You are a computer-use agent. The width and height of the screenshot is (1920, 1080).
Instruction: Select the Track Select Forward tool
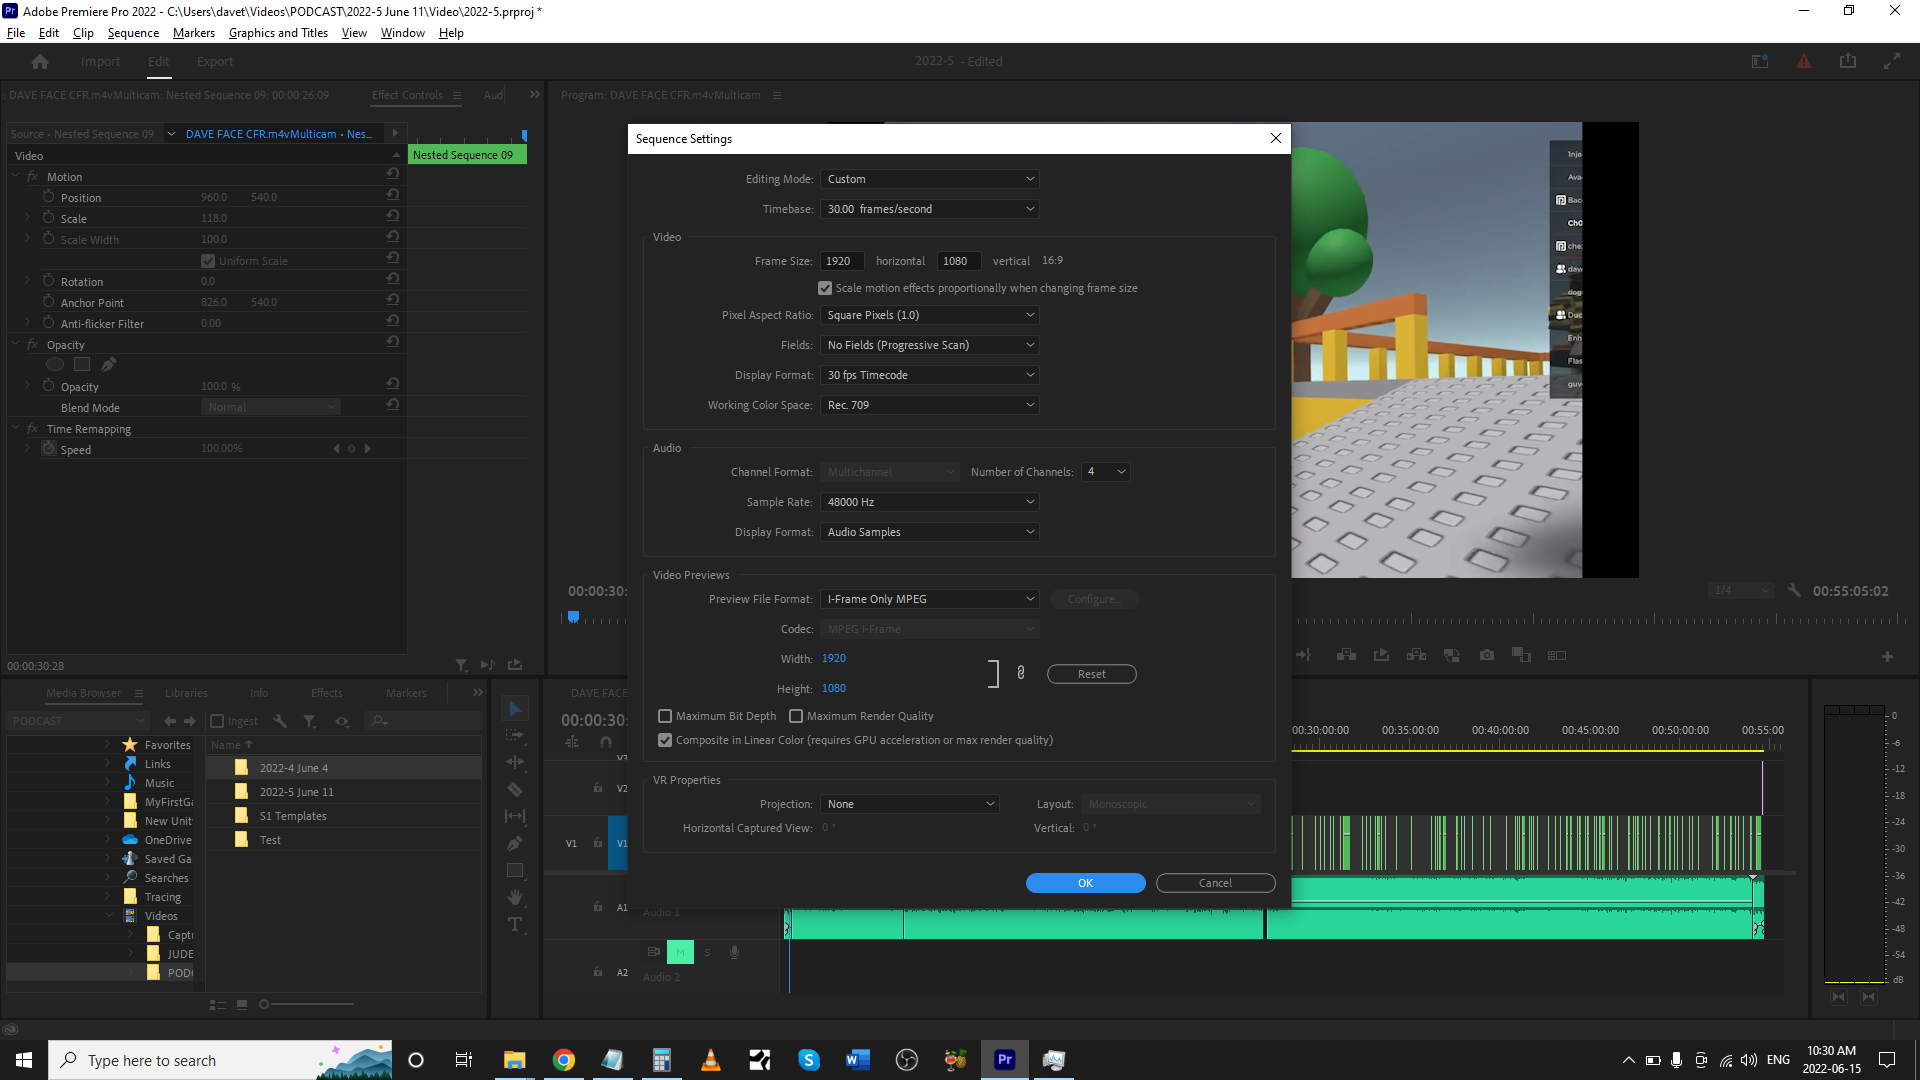tap(515, 735)
